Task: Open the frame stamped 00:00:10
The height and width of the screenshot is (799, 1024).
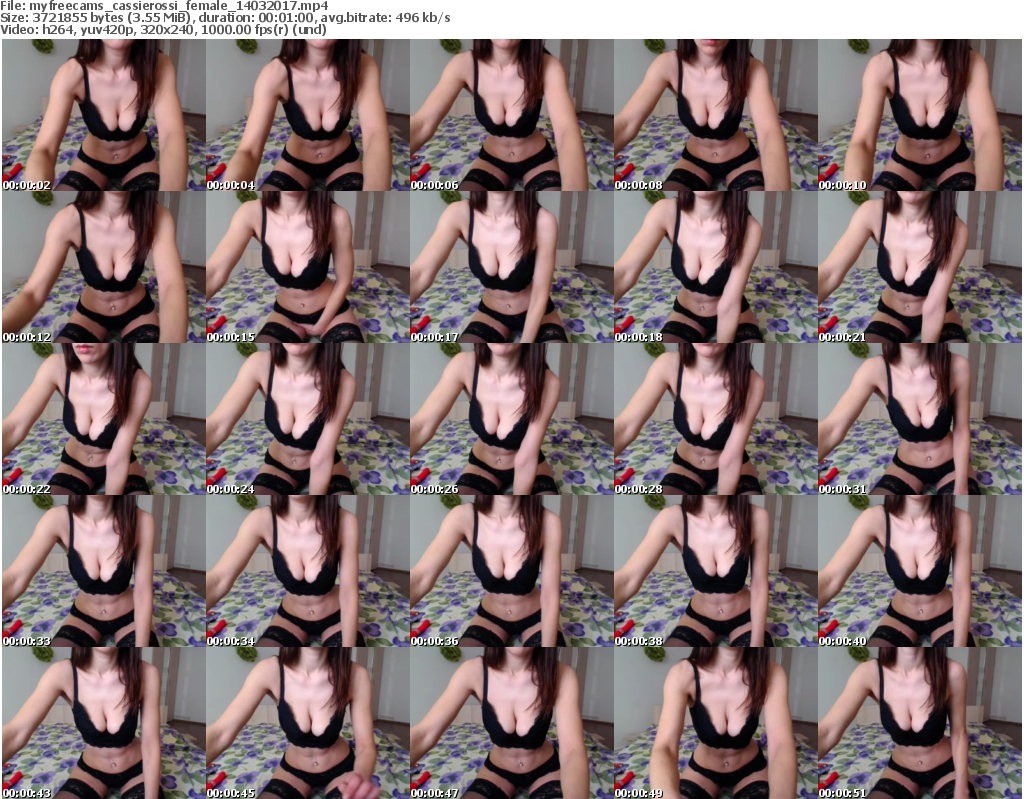Action: click(920, 115)
